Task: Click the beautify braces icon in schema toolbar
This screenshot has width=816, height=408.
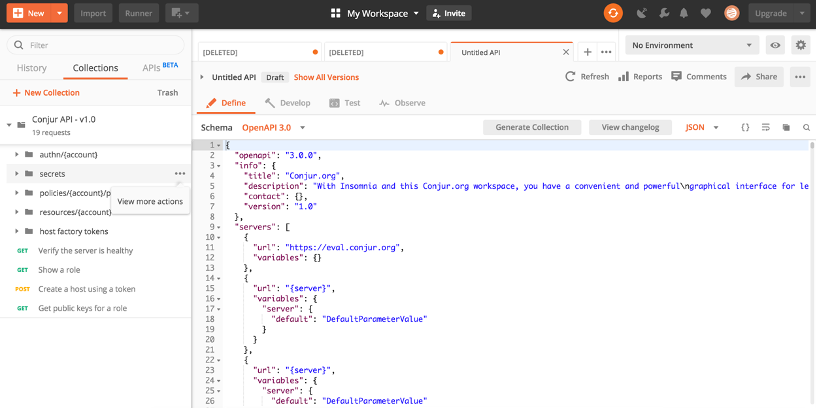Action: [745, 127]
